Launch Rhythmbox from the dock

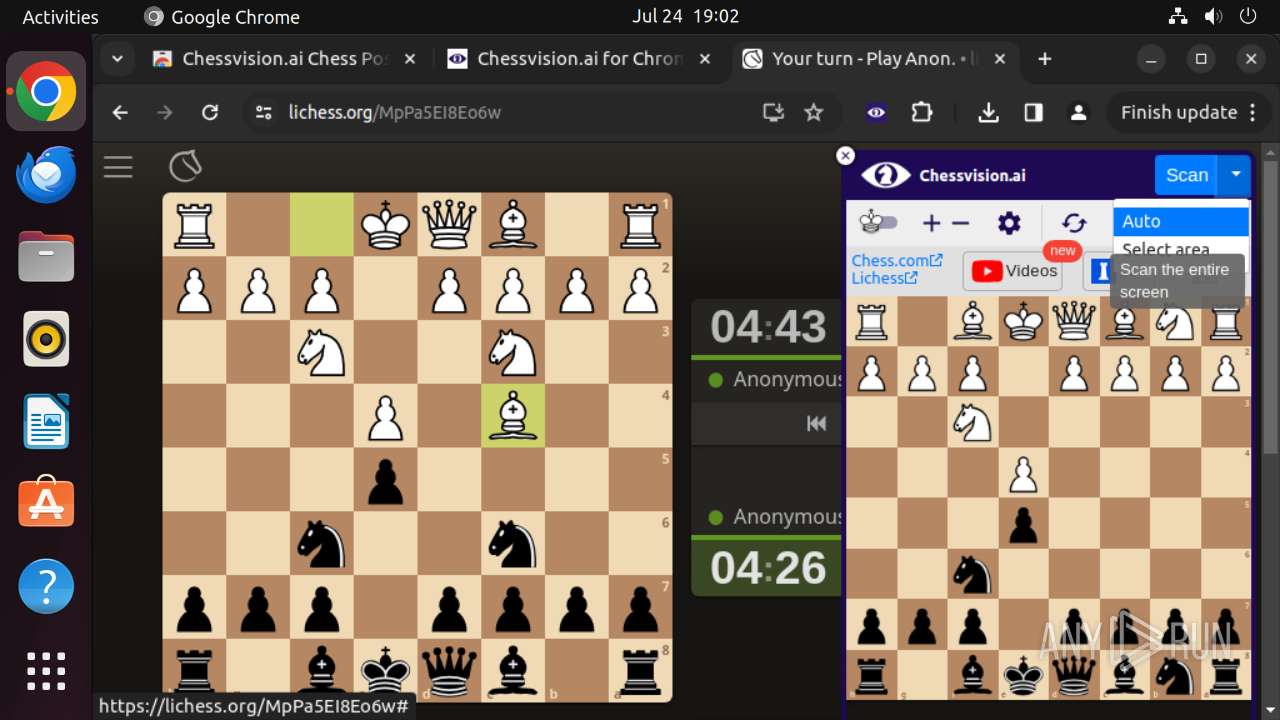[x=46, y=339]
